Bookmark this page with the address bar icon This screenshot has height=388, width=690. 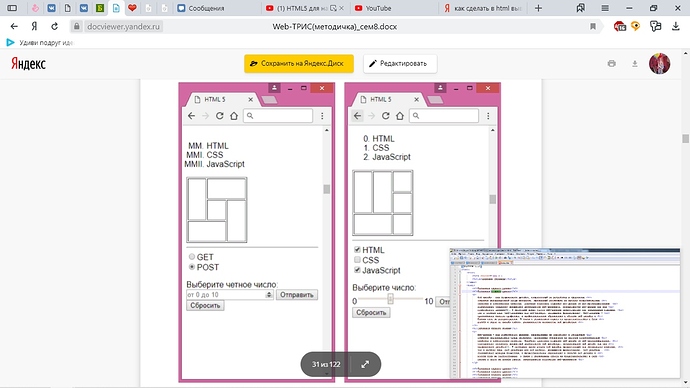(593, 26)
